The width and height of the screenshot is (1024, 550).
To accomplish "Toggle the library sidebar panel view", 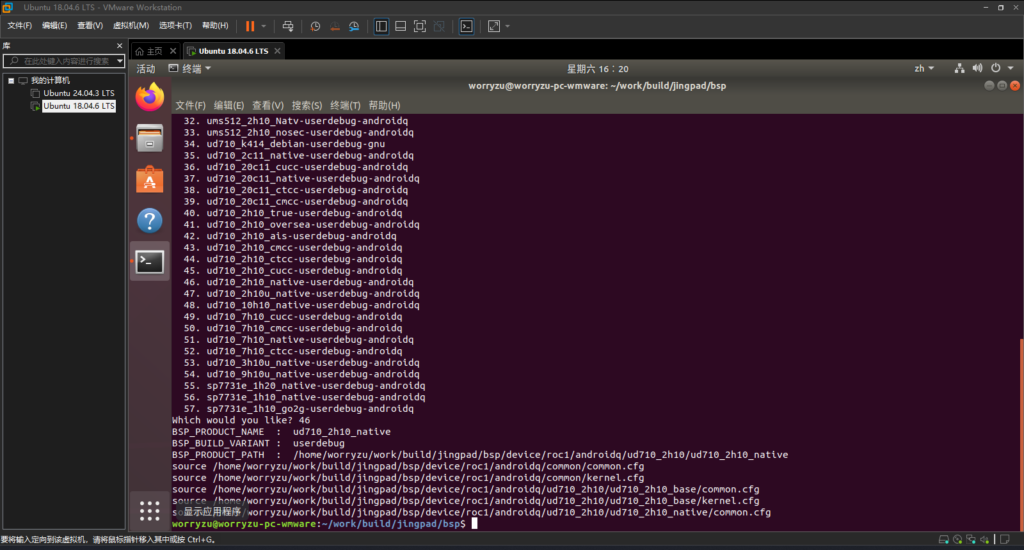I will coord(381,26).
